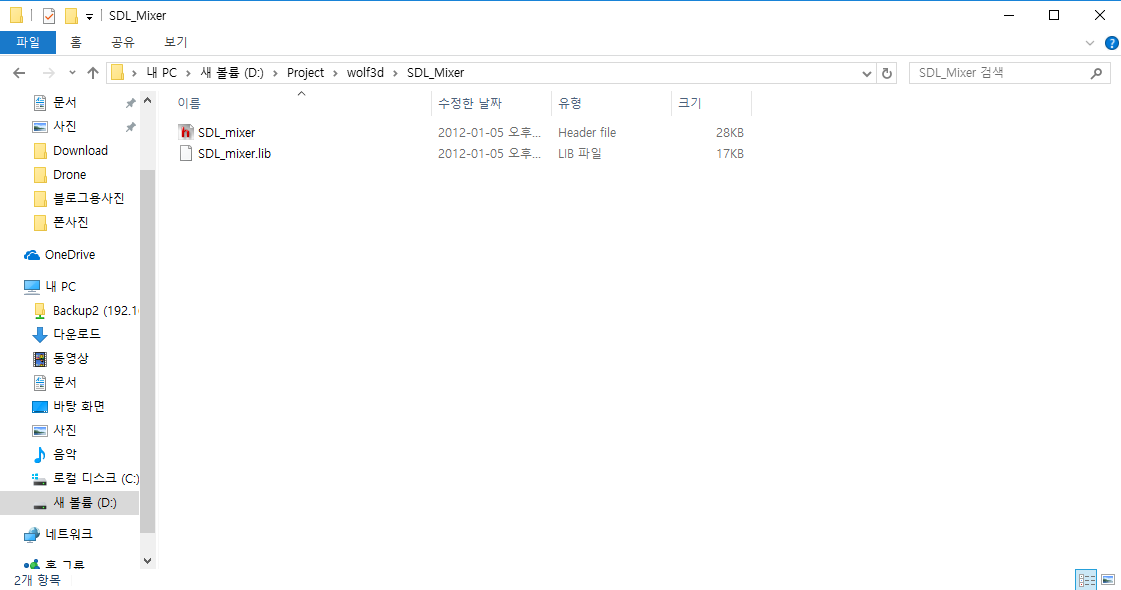This screenshot has width=1121, height=590.
Task: Click wolf3d breadcrumb in address bar
Action: click(x=365, y=73)
